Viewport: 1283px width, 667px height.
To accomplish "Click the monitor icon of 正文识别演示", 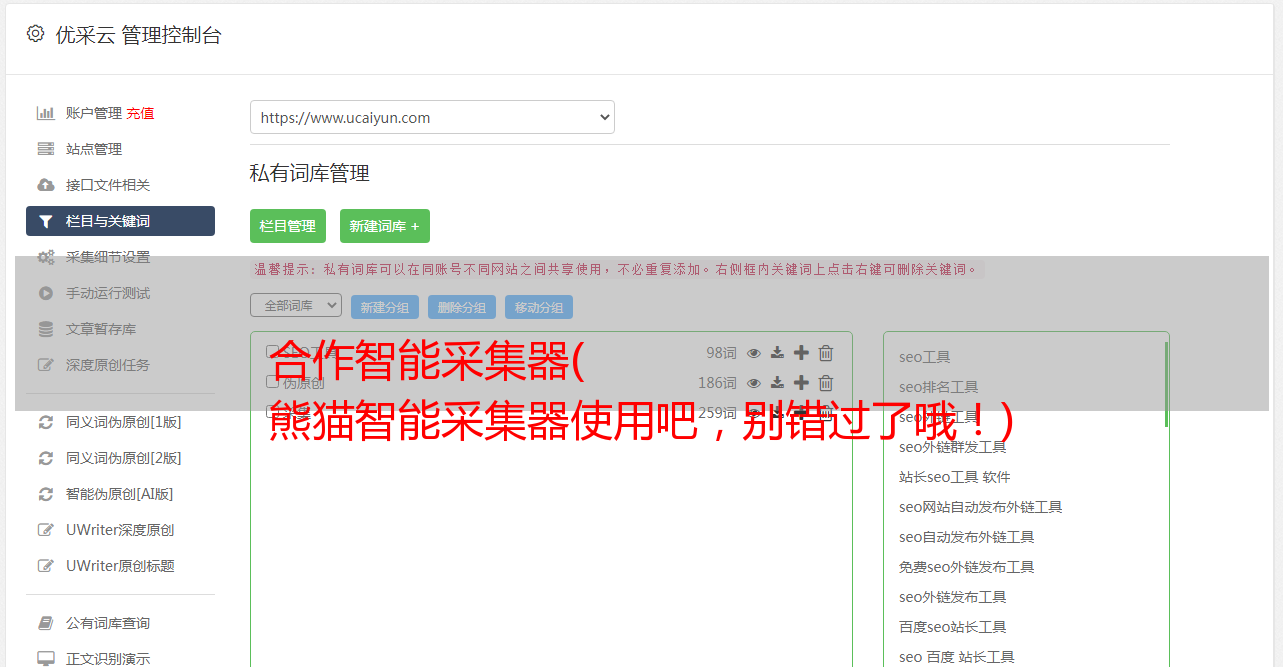I will [x=45, y=659].
